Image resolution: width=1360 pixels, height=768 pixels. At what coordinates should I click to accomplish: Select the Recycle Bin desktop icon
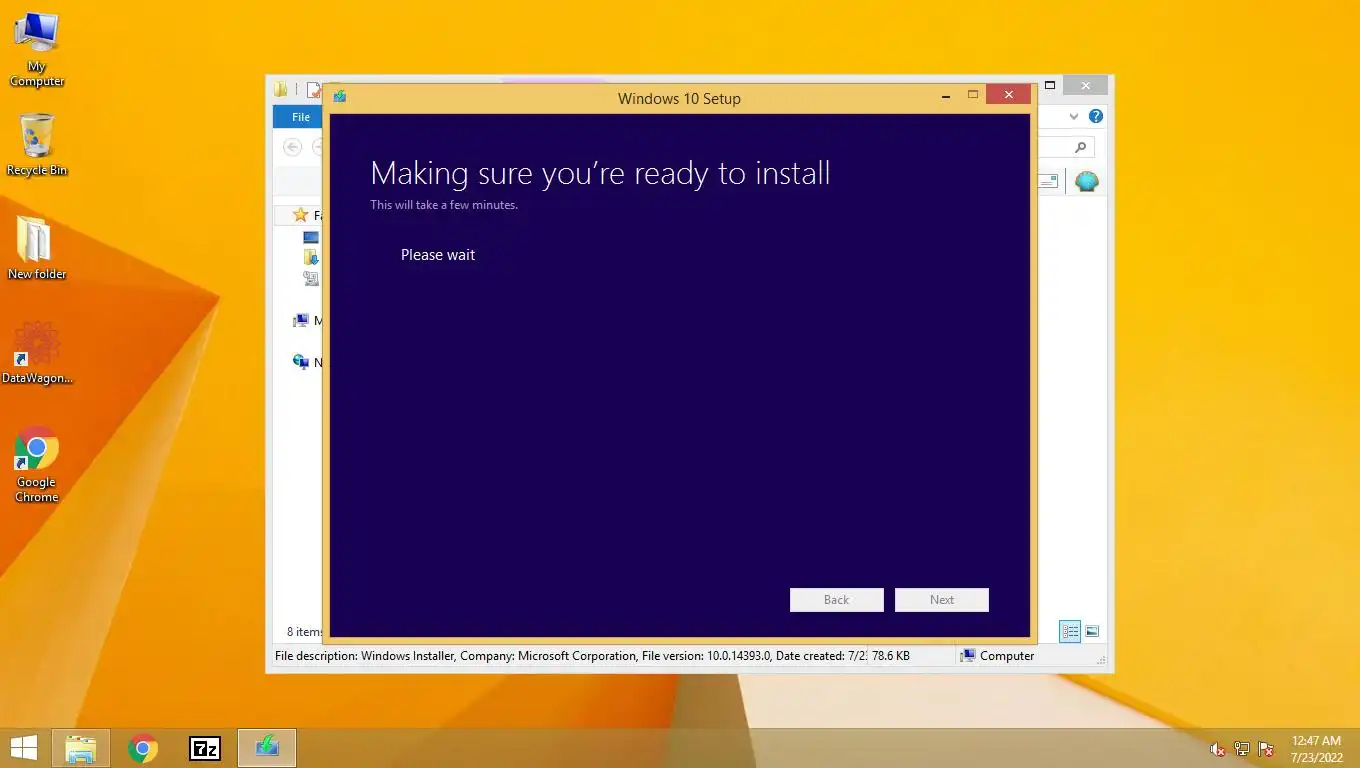tap(36, 145)
